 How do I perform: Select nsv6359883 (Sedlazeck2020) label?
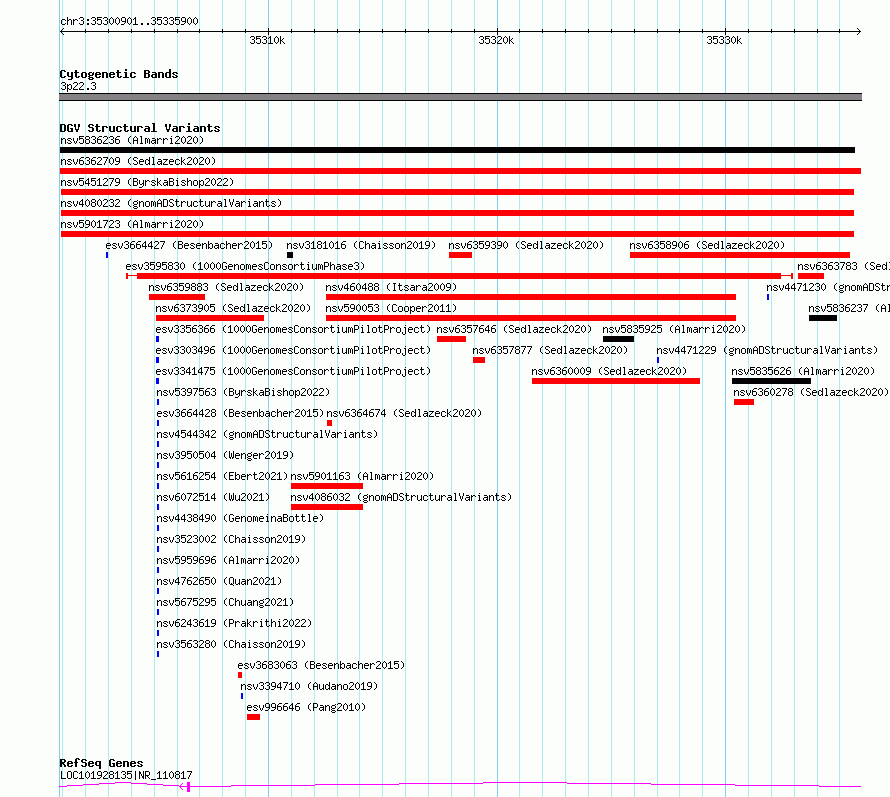coord(226,287)
